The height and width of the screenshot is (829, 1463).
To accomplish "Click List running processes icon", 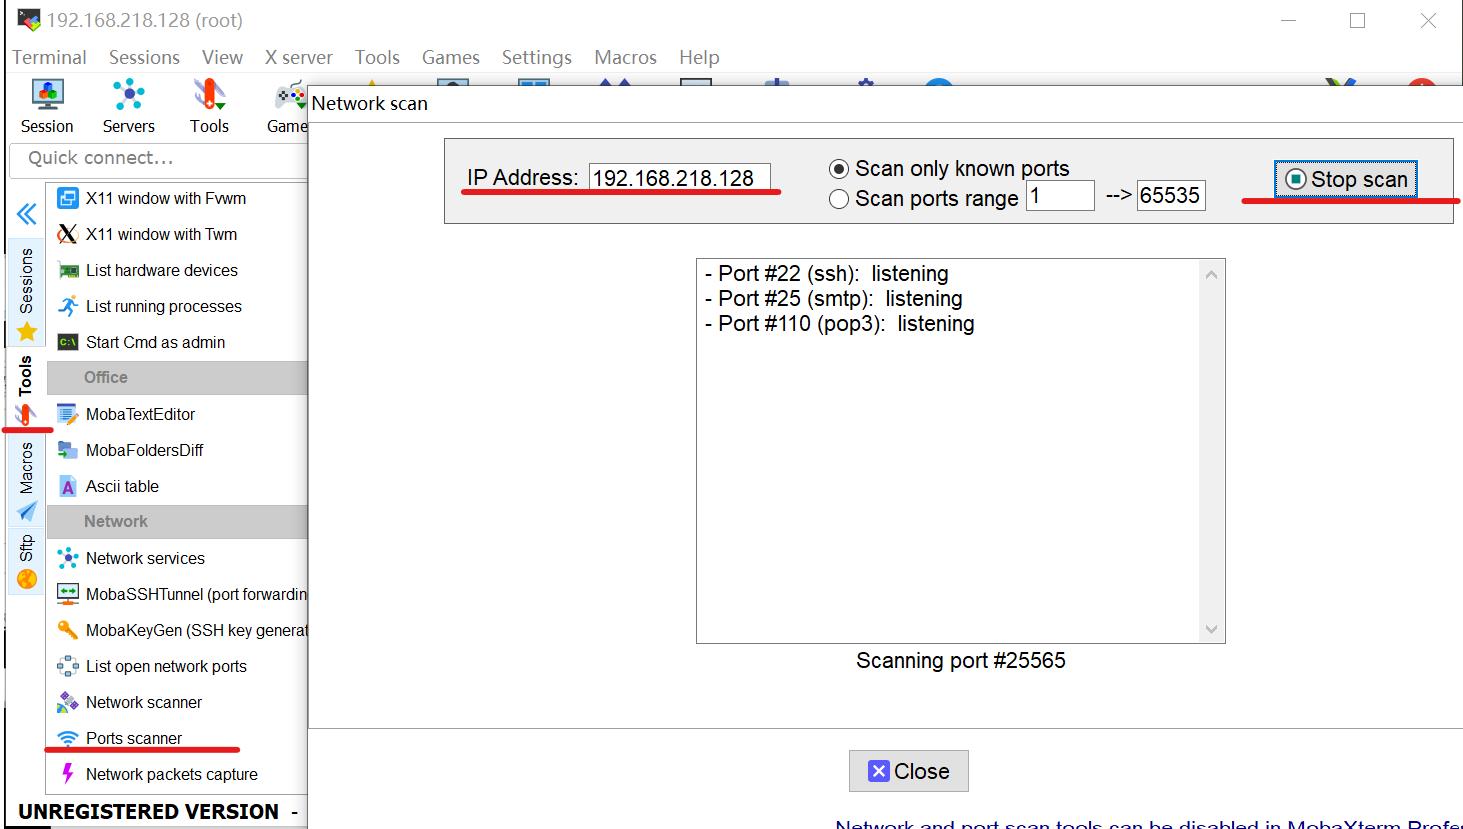I will tap(67, 306).
